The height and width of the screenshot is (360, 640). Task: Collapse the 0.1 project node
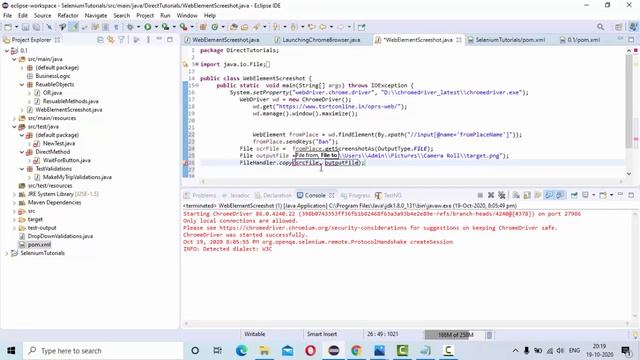point(7,51)
